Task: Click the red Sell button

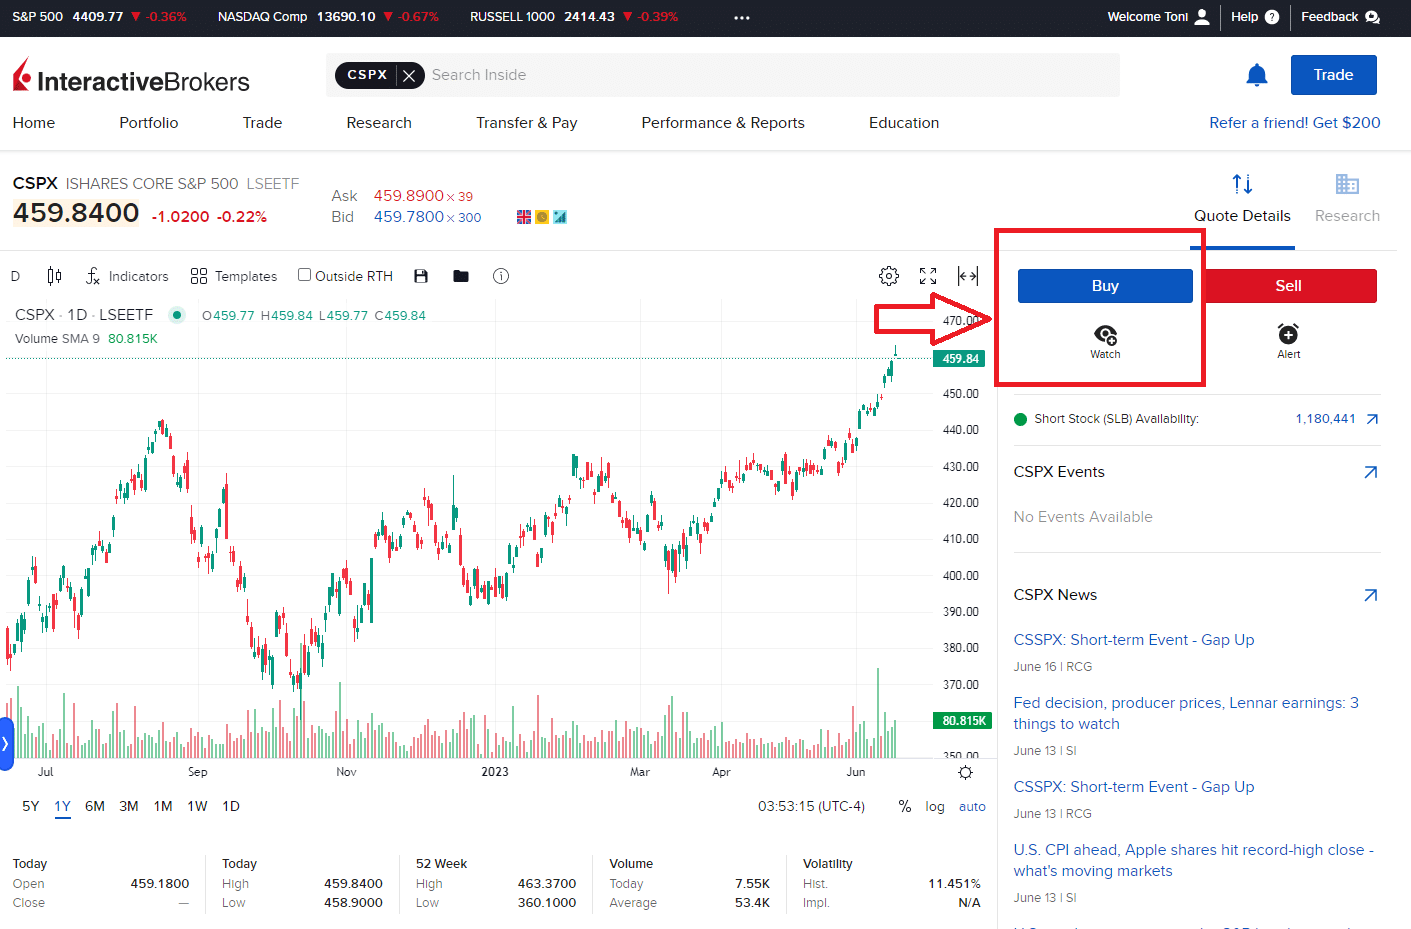Action: coord(1289,286)
